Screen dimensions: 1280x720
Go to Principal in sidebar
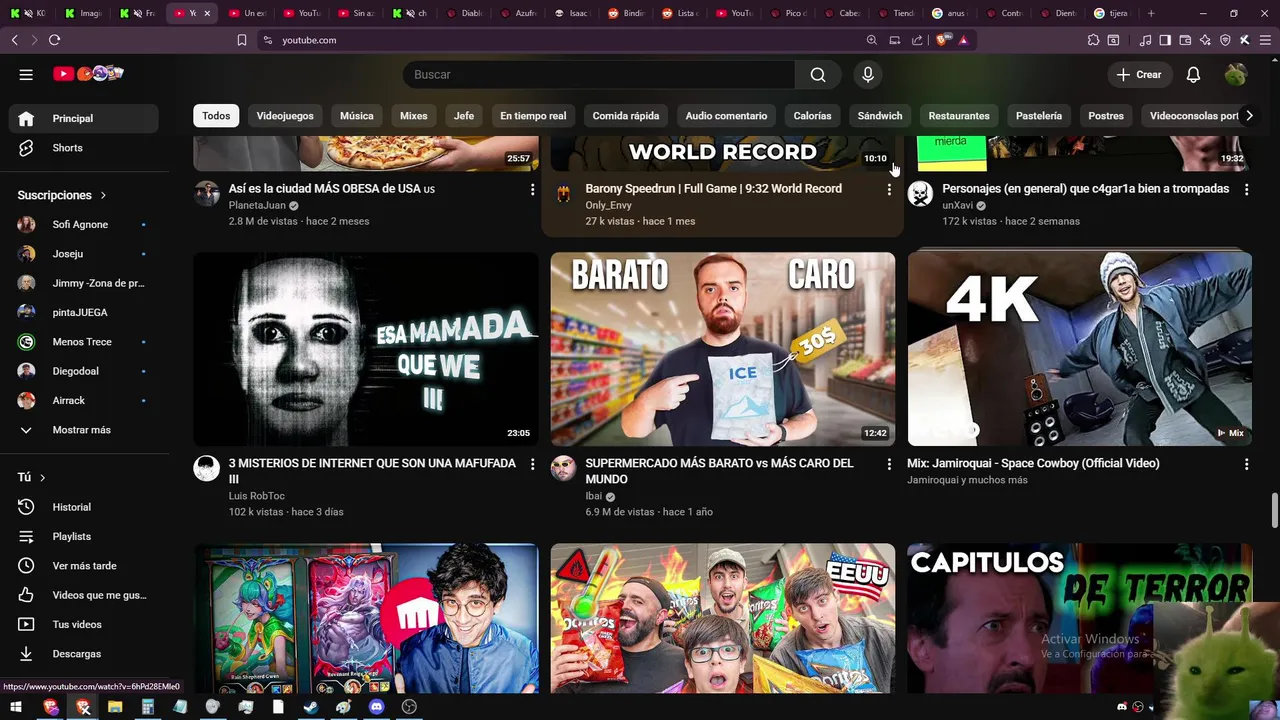(84, 118)
